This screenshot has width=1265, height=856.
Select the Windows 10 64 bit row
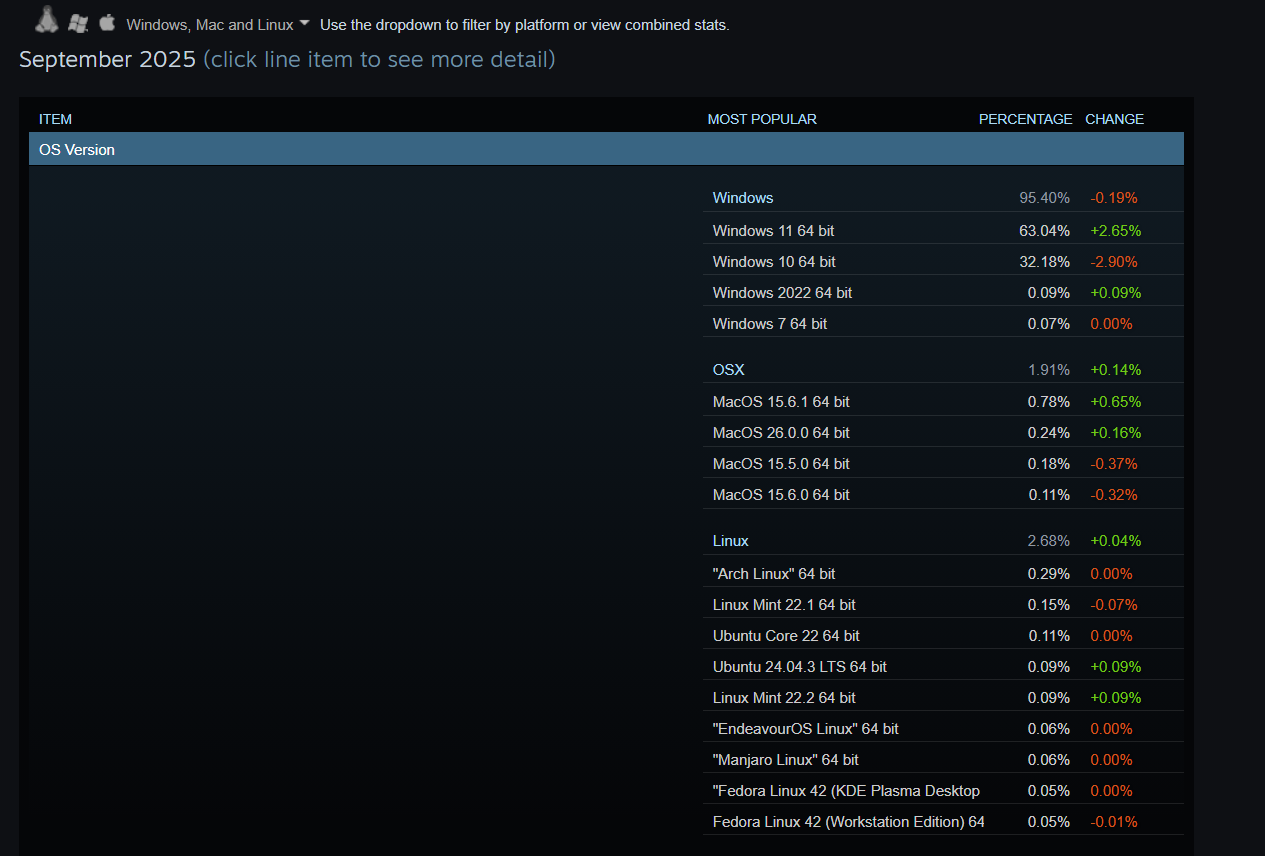(943, 261)
